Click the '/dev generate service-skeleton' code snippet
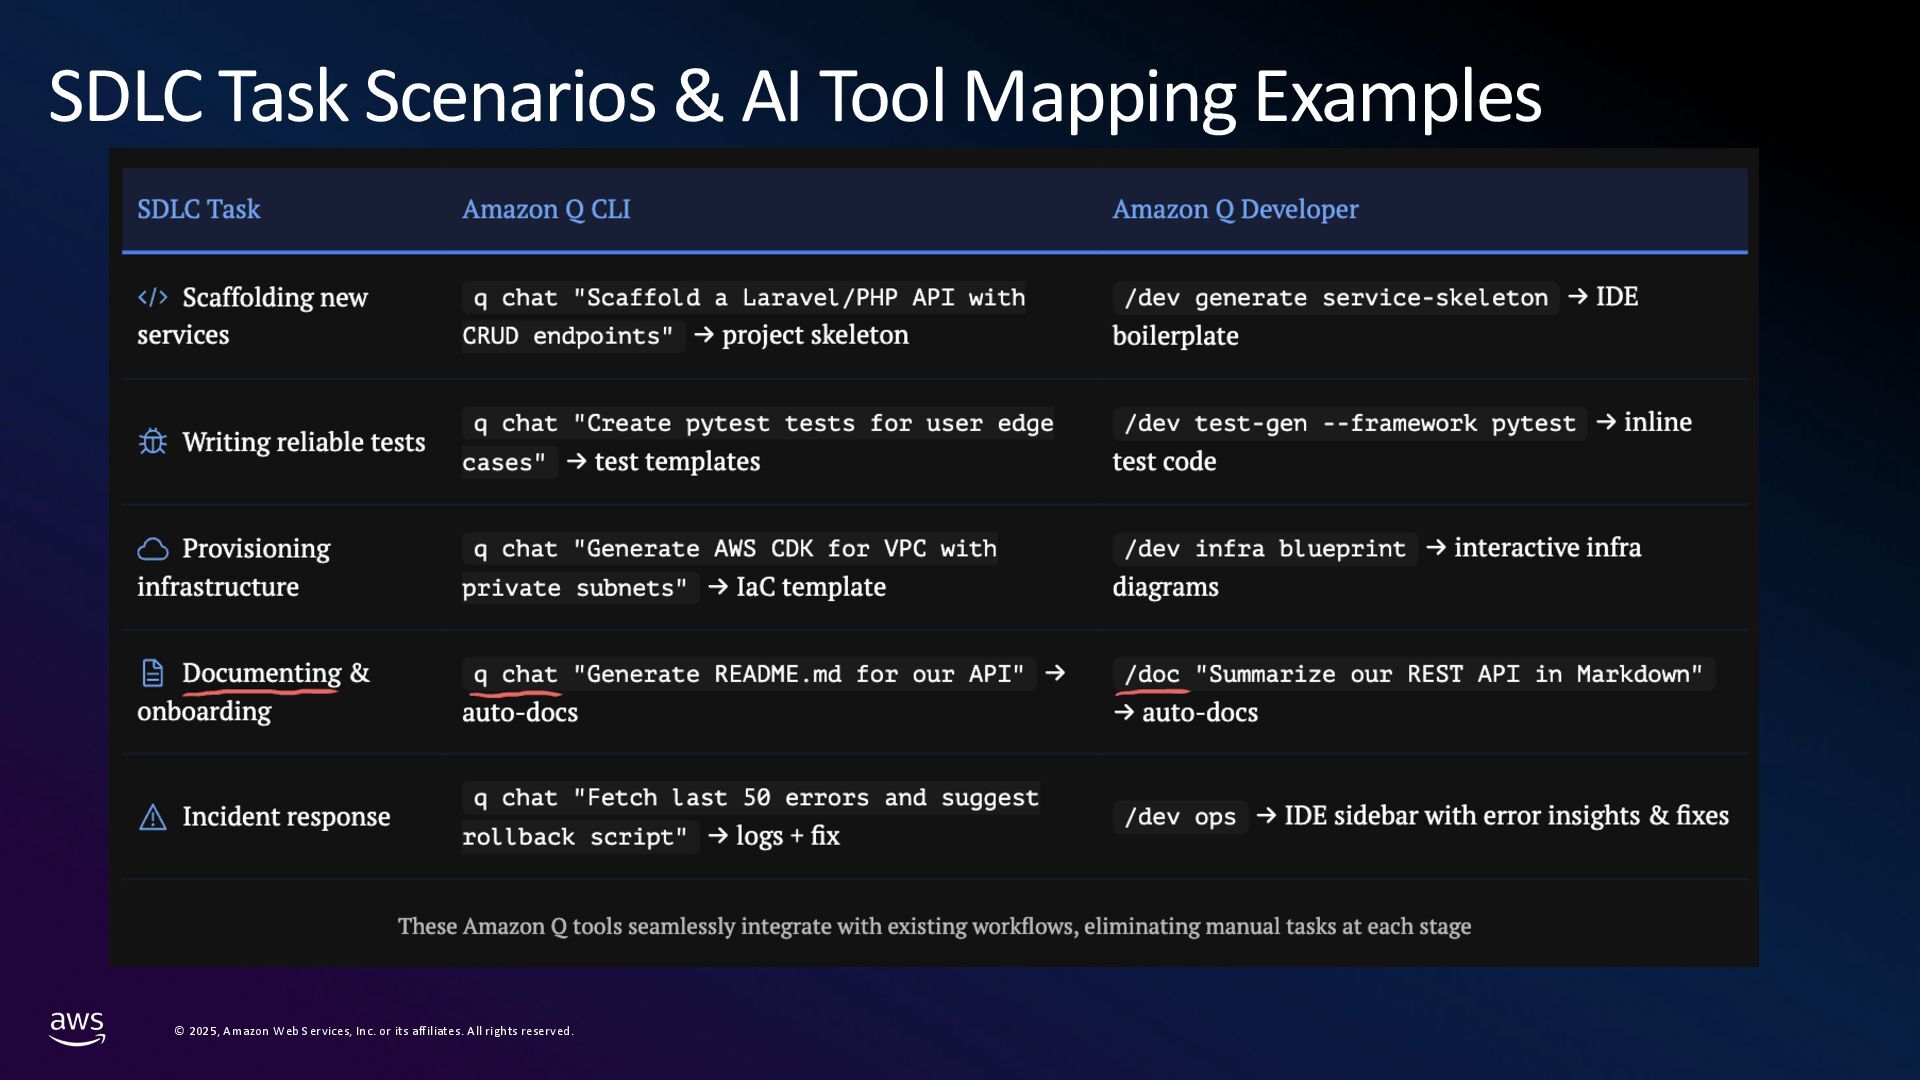 click(x=1335, y=298)
